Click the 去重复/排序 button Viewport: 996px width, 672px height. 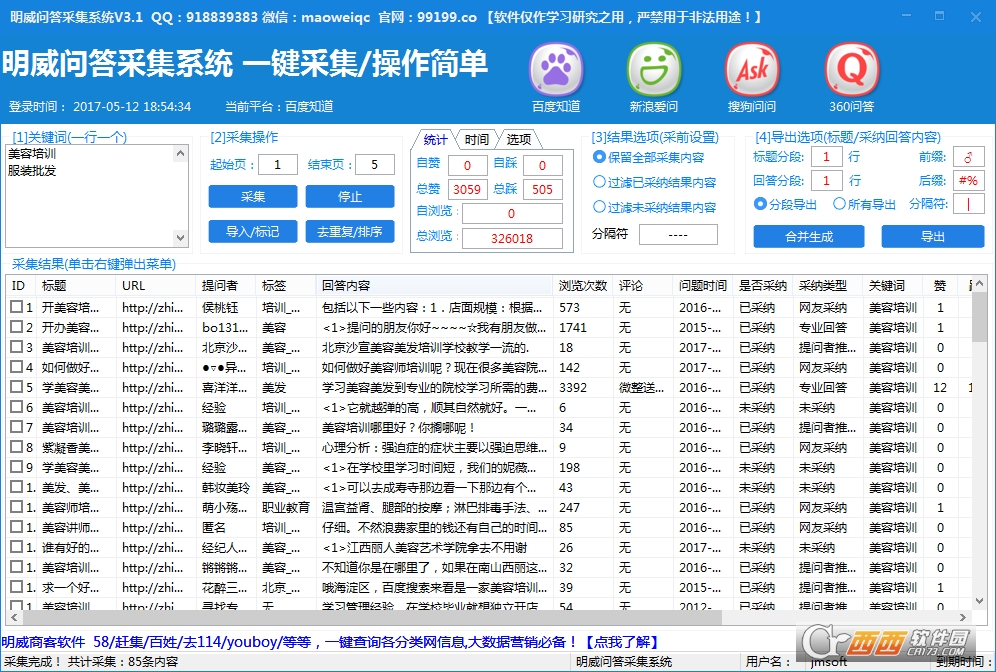[x=350, y=231]
